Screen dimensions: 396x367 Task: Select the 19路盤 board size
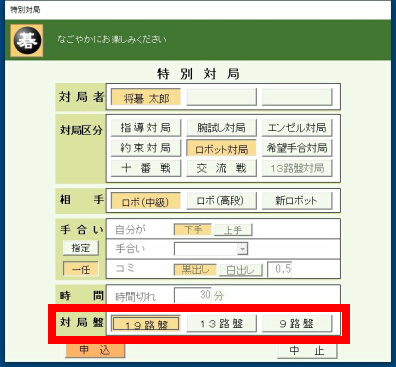146,324
